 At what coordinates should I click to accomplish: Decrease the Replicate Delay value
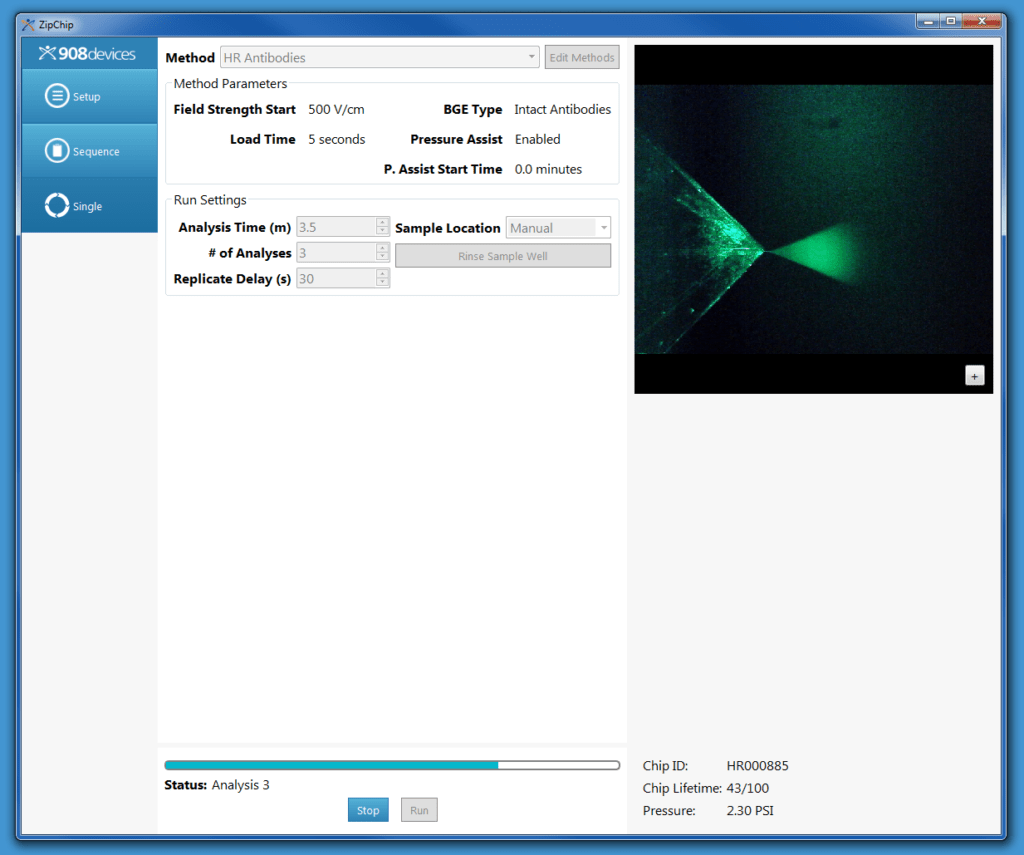383,281
